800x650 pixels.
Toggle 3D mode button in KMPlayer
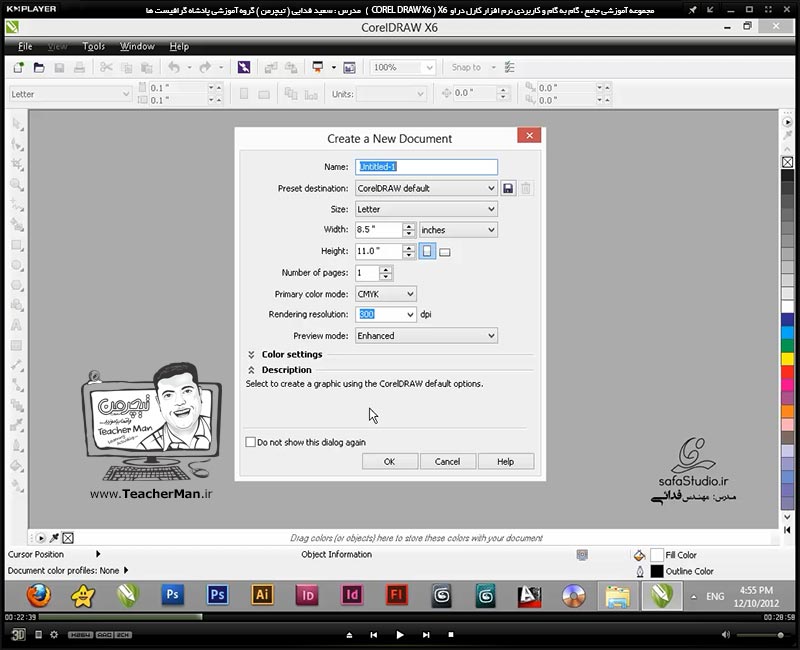point(18,634)
